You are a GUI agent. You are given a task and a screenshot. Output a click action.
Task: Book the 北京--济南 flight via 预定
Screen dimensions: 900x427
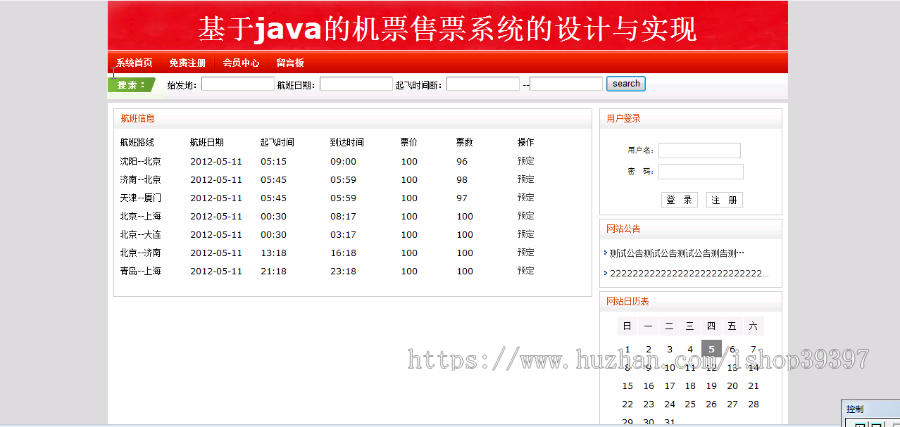tap(526, 253)
